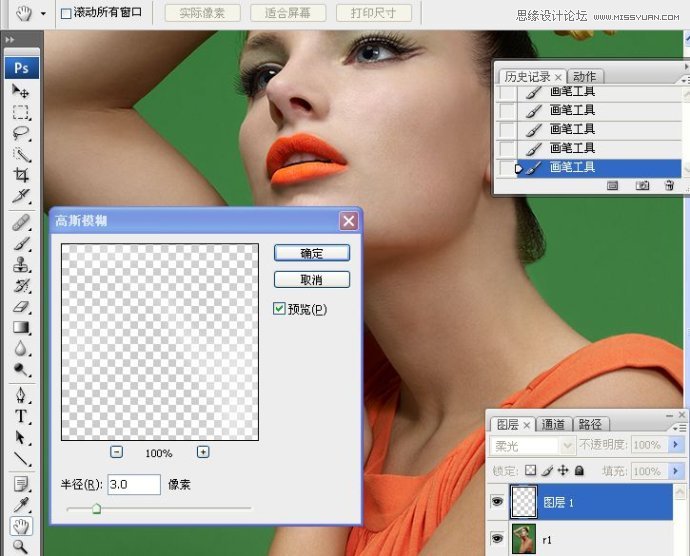690x556 pixels.
Task: Switch to the 图层 tab
Action: (507, 424)
